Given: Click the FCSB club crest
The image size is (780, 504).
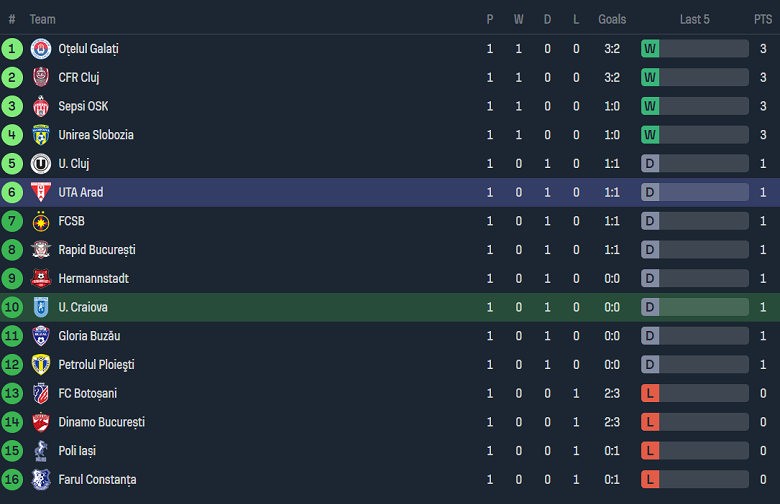Looking at the screenshot, I should pyautogui.click(x=41, y=221).
